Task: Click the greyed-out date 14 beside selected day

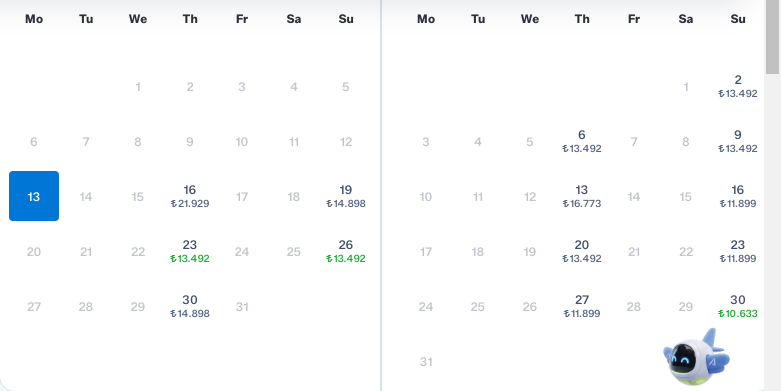Action: click(86, 197)
